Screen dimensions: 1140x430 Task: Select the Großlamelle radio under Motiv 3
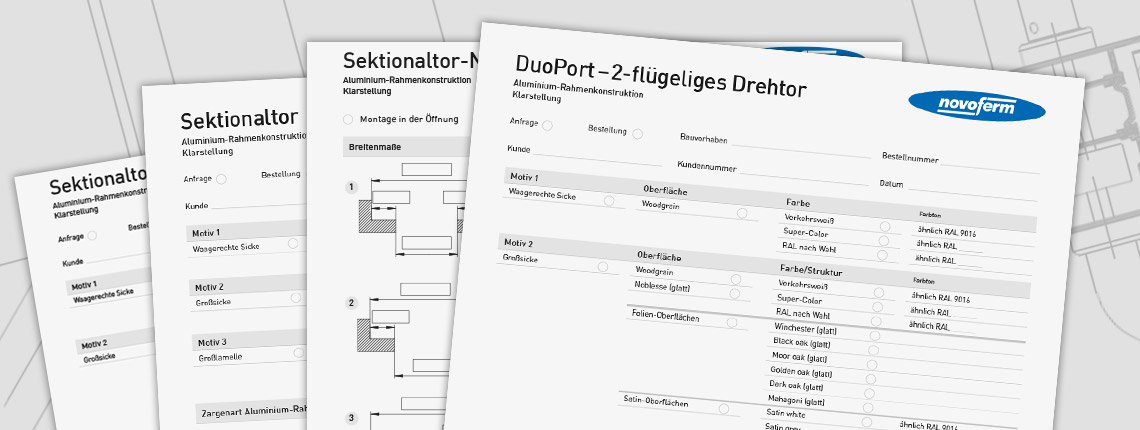click(x=298, y=352)
